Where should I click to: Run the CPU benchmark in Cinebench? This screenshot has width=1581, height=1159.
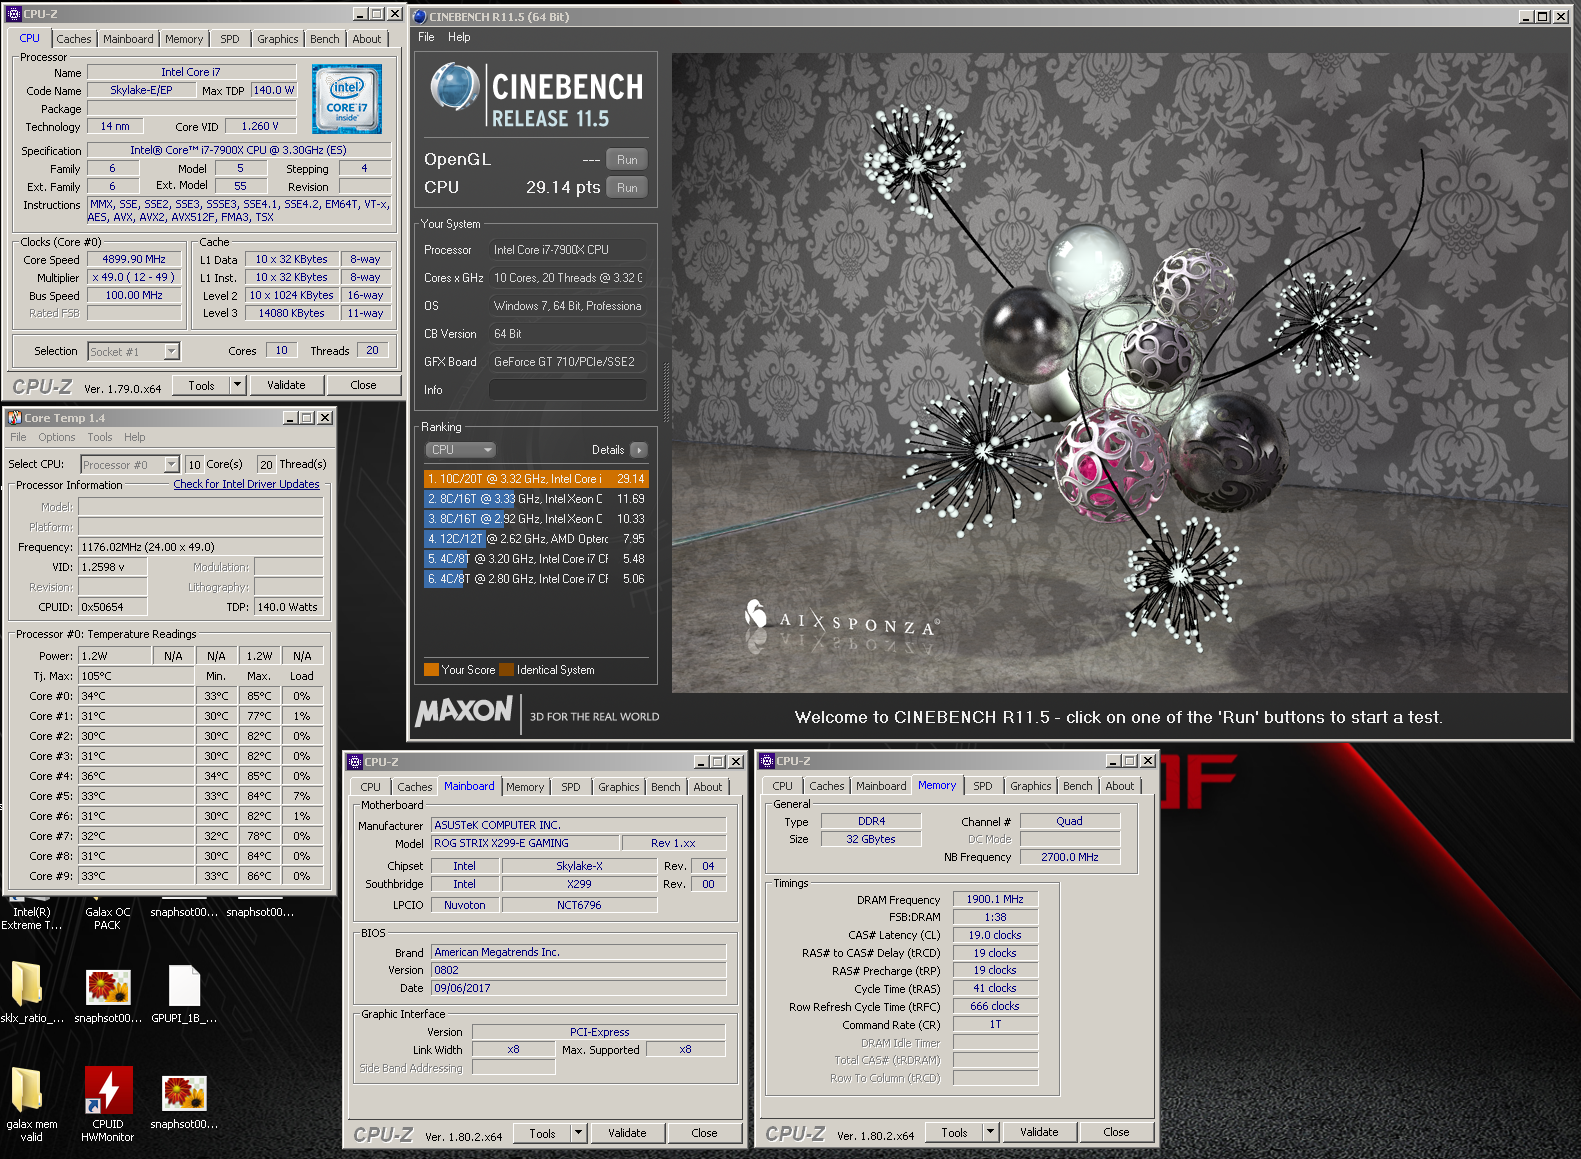(627, 187)
